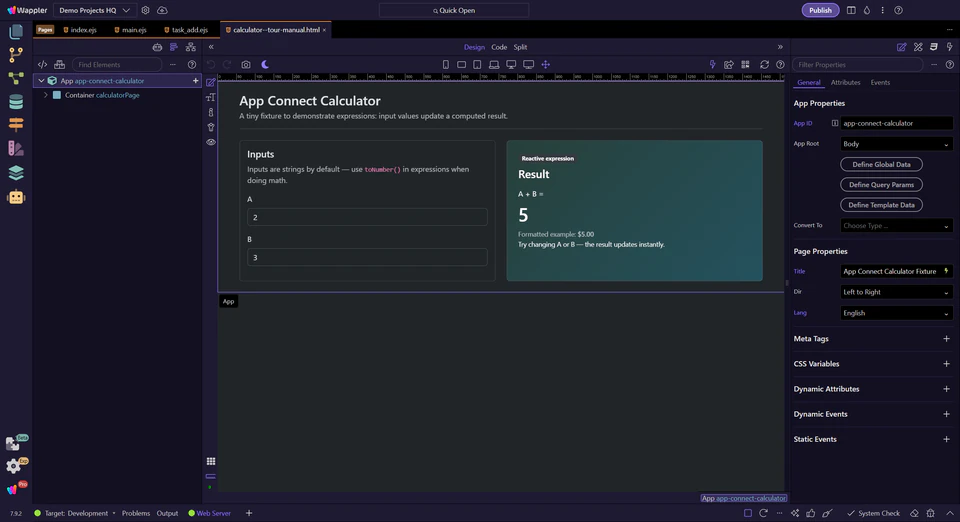
Task: Click the Quick Open search box
Action: [x=454, y=10]
